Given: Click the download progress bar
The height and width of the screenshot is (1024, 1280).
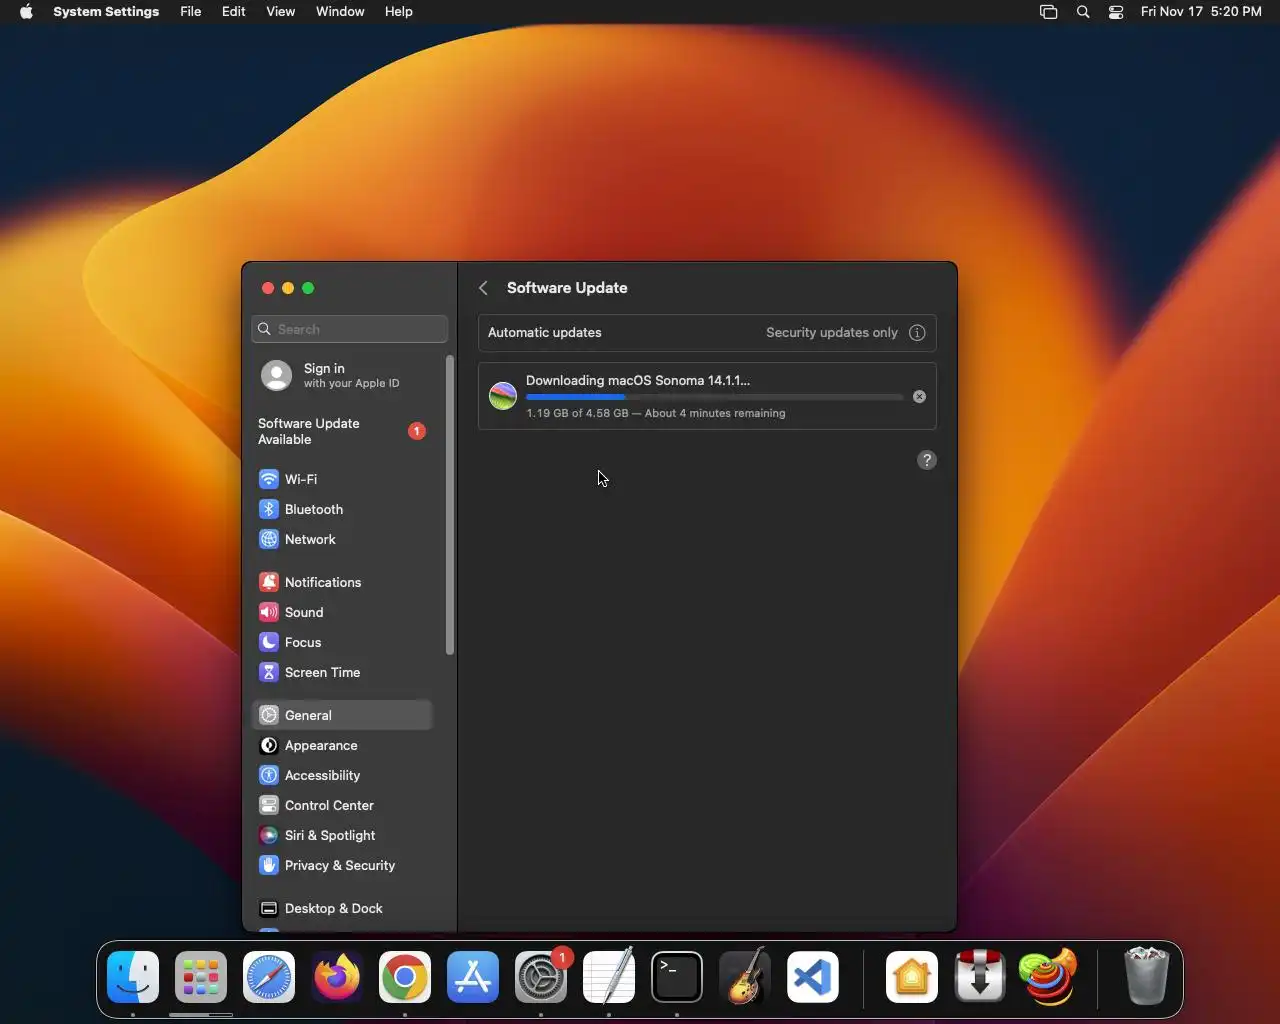Looking at the screenshot, I should coord(714,397).
